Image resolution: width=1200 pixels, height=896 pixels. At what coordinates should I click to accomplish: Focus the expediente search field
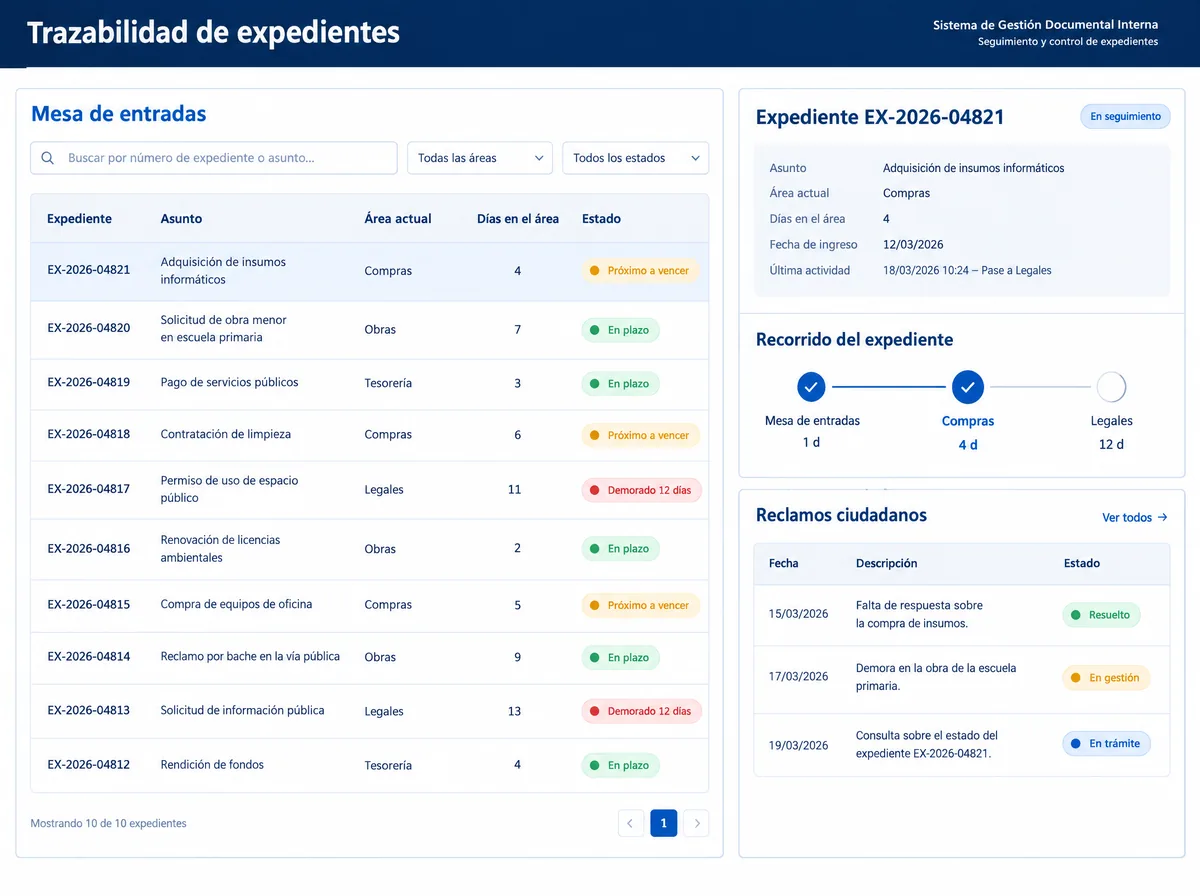click(x=214, y=158)
